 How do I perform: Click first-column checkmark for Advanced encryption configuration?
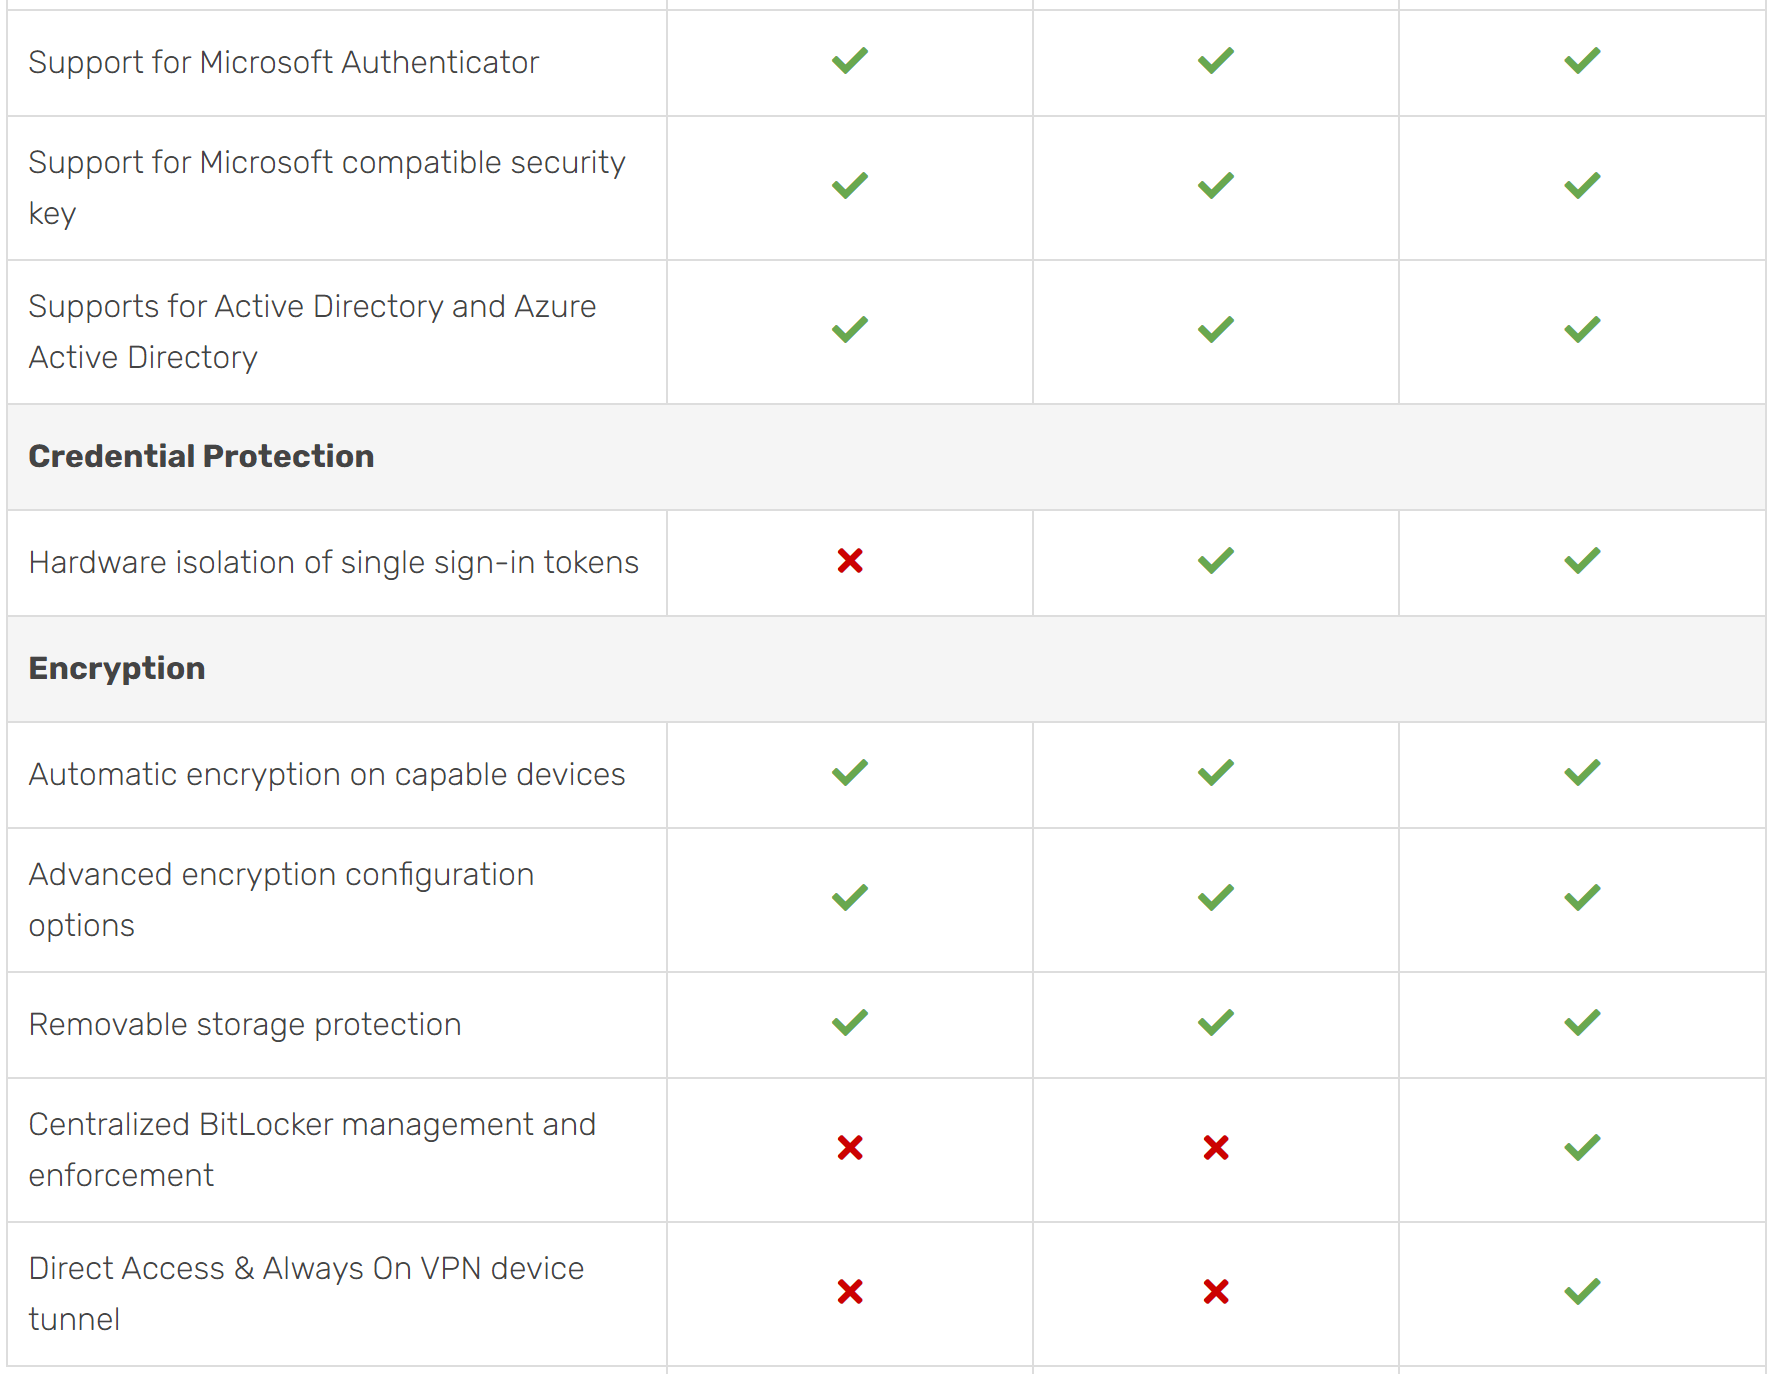(x=850, y=898)
